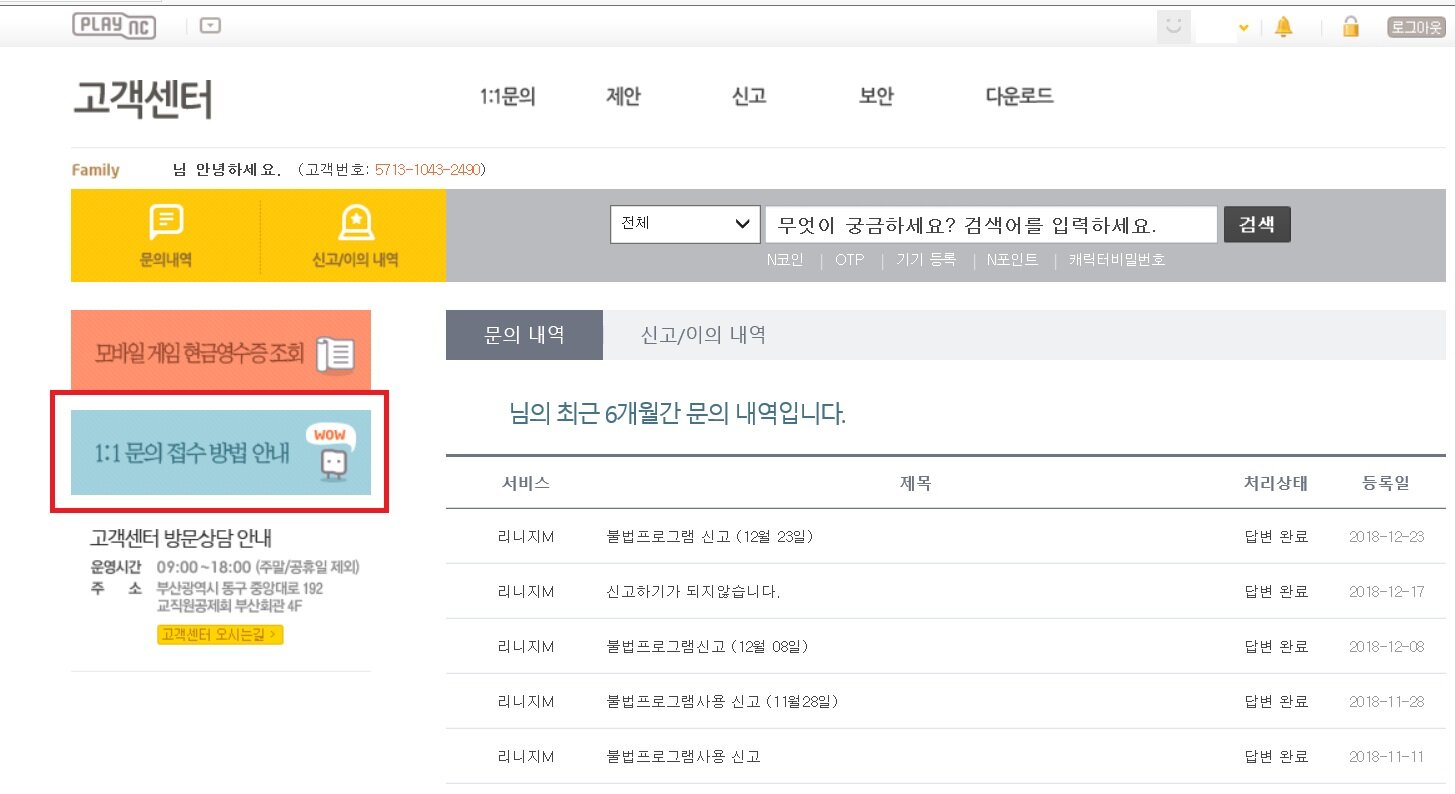Click customer number 5713-1043-2490
This screenshot has width=1455, height=794.
coord(427,170)
